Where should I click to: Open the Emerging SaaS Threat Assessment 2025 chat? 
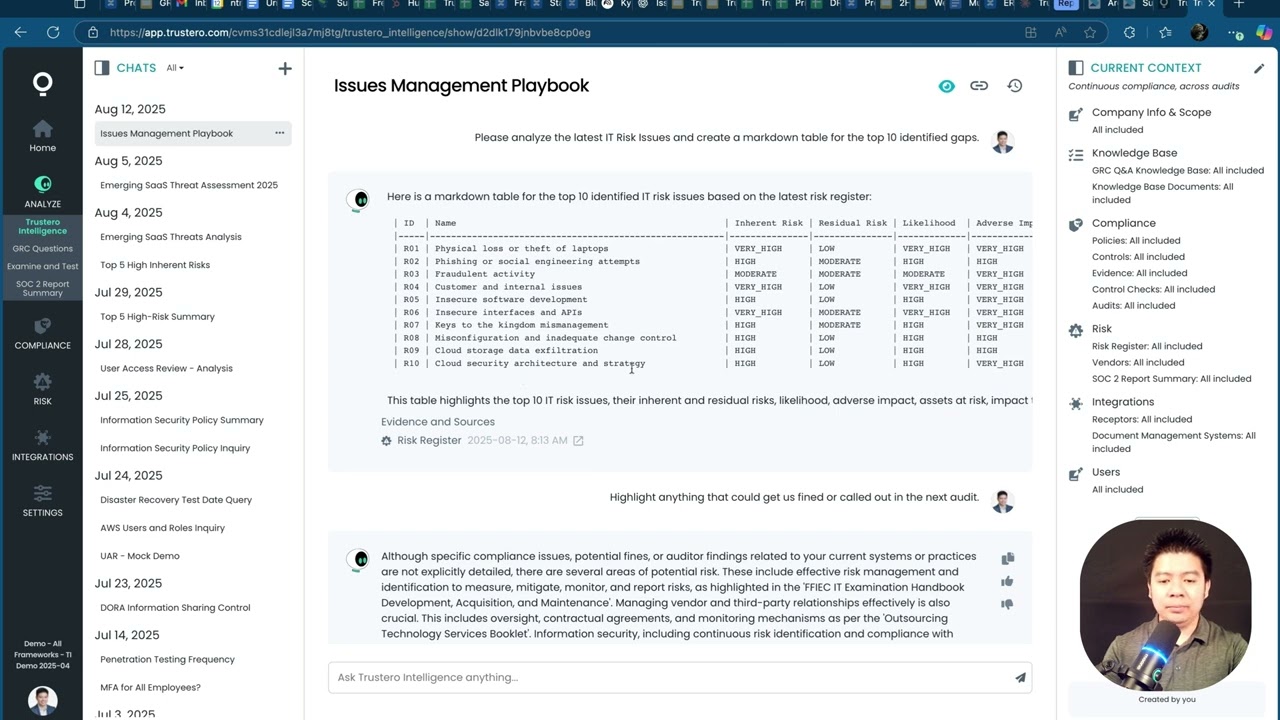pyautogui.click(x=189, y=185)
